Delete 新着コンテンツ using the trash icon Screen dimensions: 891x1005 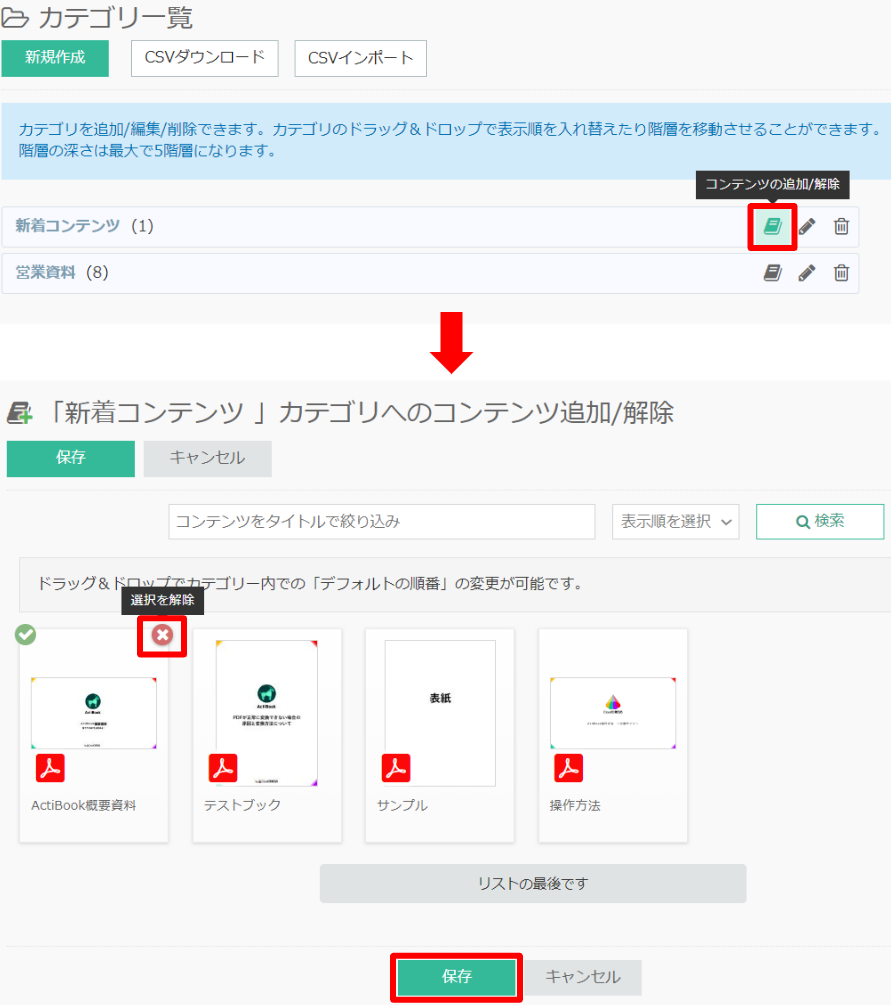(x=841, y=227)
